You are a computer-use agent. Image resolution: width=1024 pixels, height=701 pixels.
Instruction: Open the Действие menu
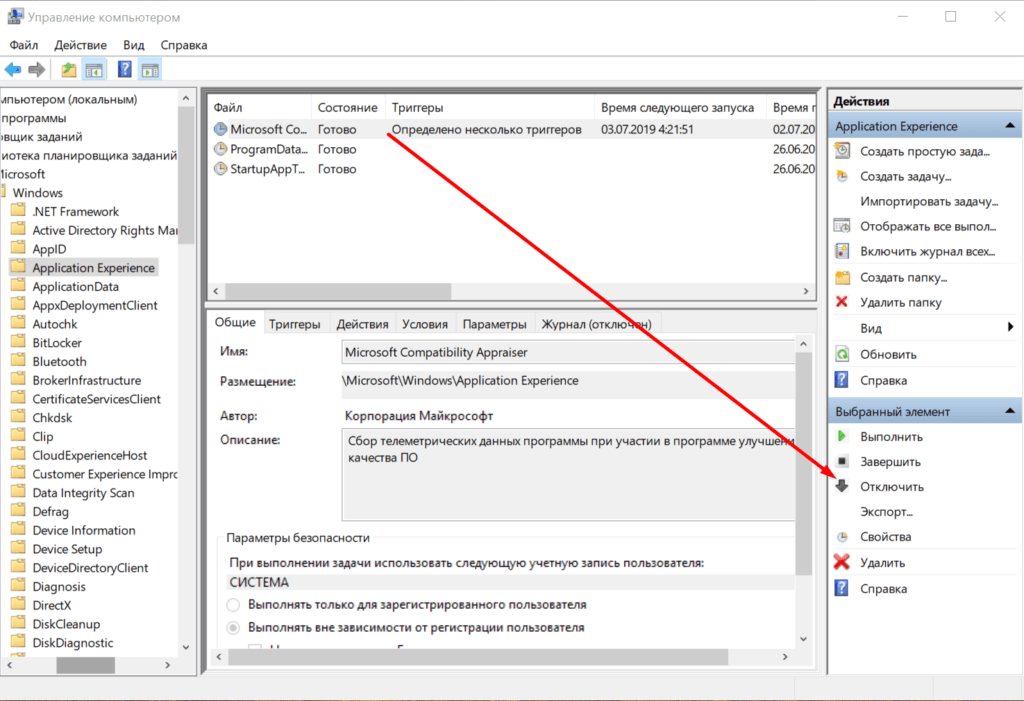click(x=80, y=45)
